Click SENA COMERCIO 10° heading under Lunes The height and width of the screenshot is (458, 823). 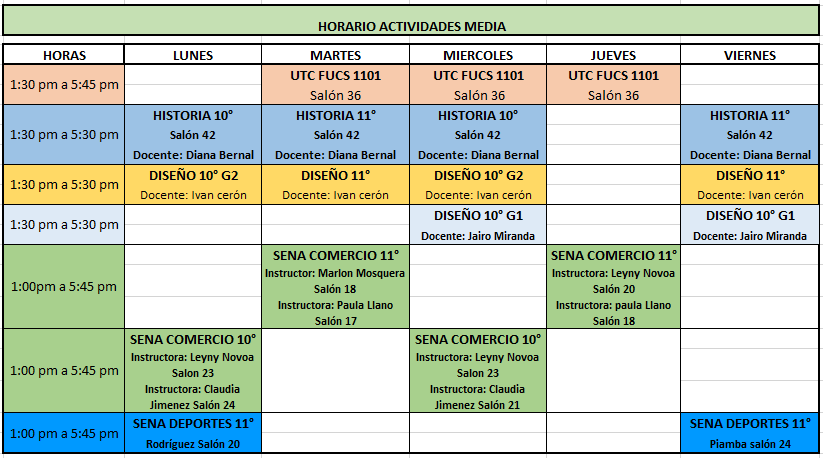[193, 339]
